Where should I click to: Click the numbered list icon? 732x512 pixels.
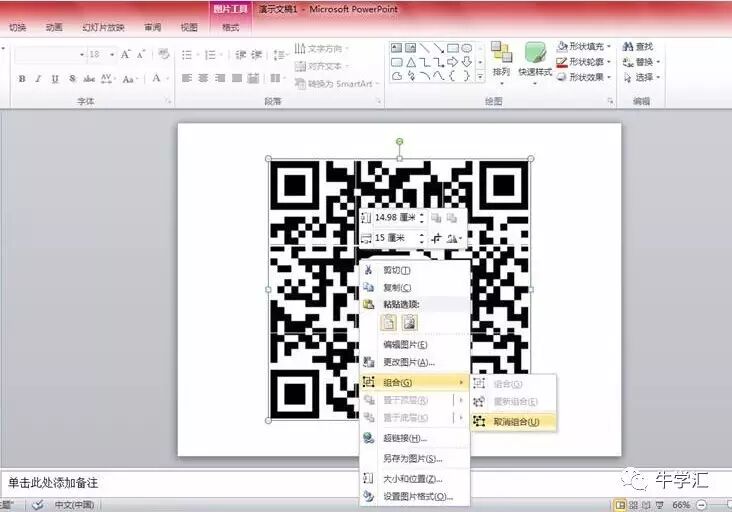click(212, 55)
